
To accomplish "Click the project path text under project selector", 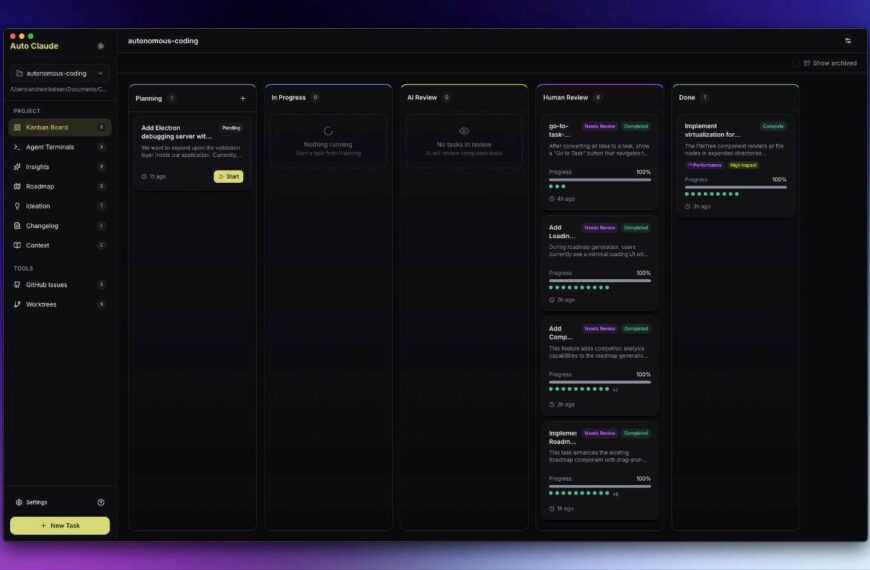I will (59, 89).
